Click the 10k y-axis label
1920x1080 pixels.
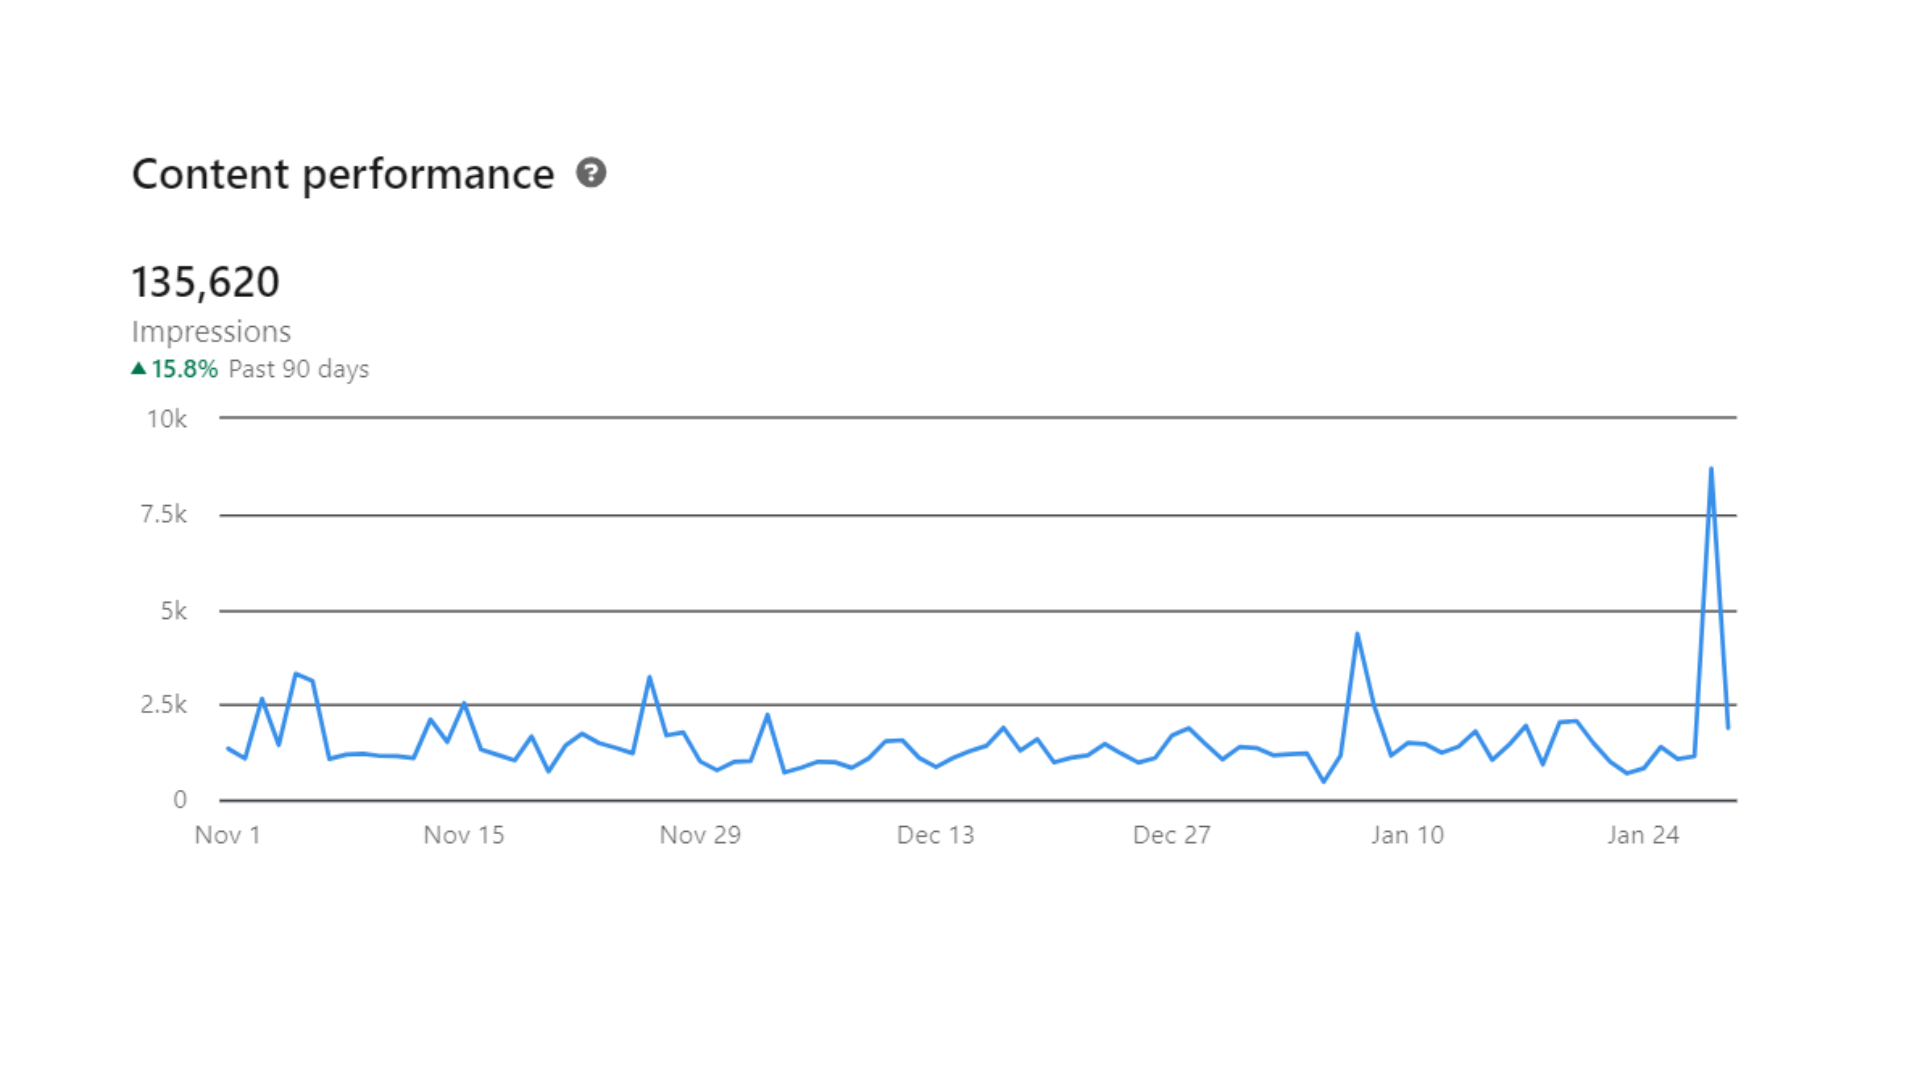tap(167, 419)
